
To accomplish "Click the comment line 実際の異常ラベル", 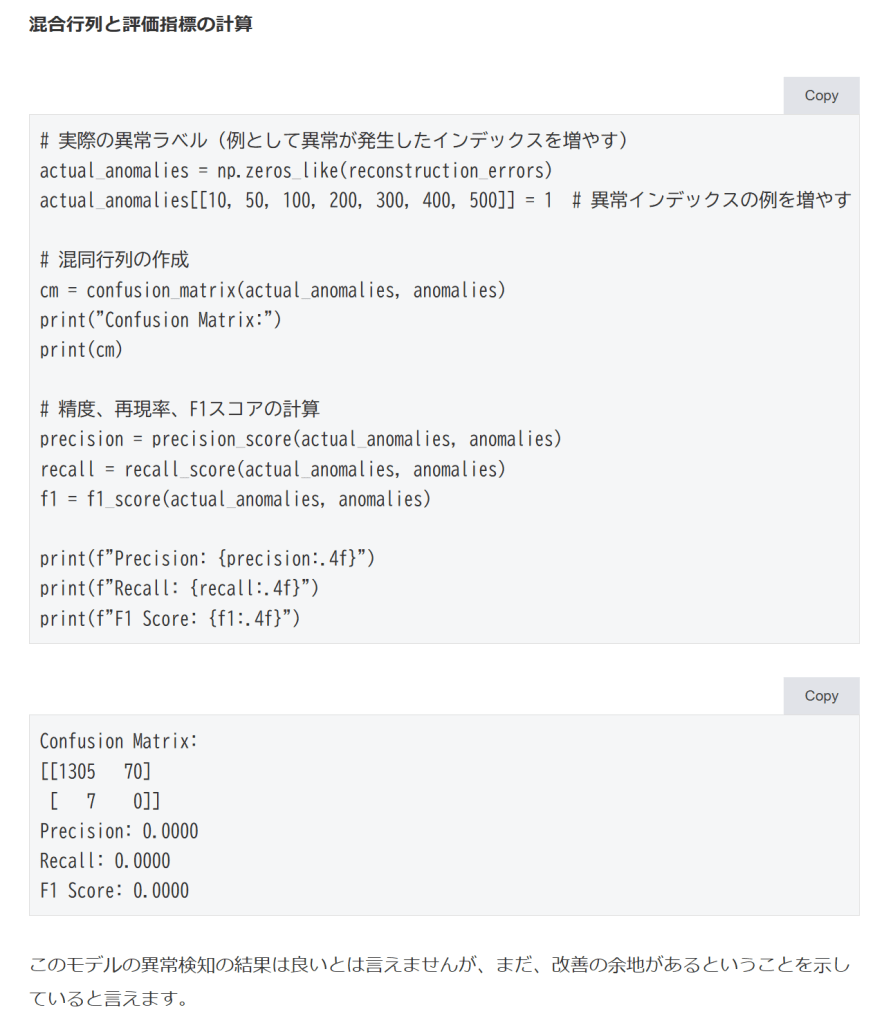I will tap(333, 140).
